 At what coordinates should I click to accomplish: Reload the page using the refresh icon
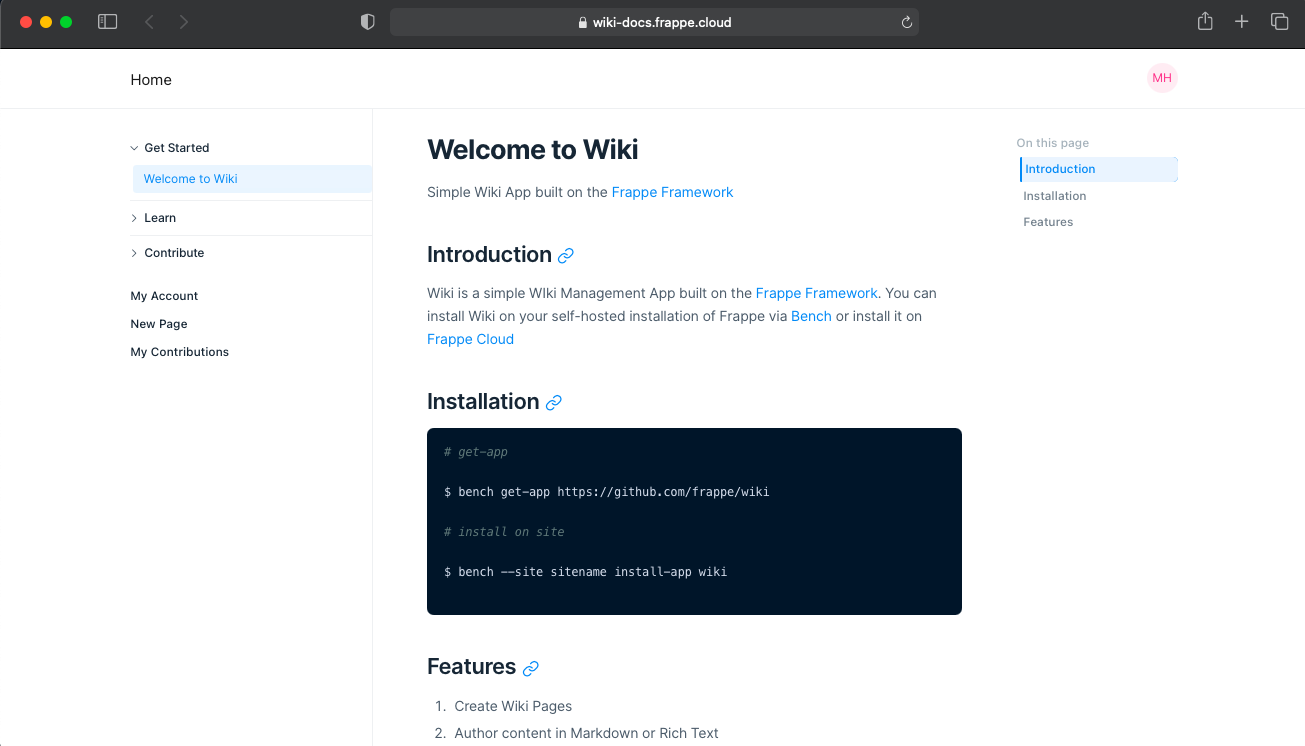tap(907, 22)
